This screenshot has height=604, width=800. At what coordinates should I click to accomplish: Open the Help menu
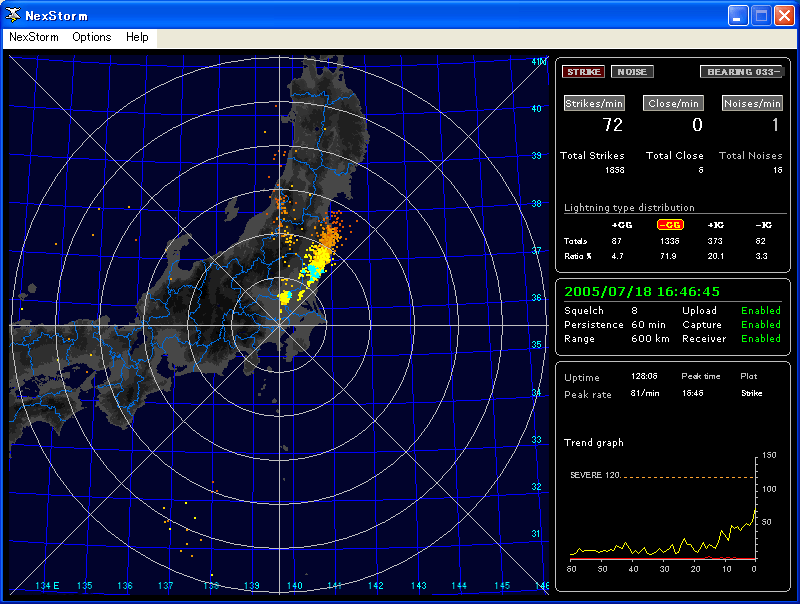pos(137,37)
